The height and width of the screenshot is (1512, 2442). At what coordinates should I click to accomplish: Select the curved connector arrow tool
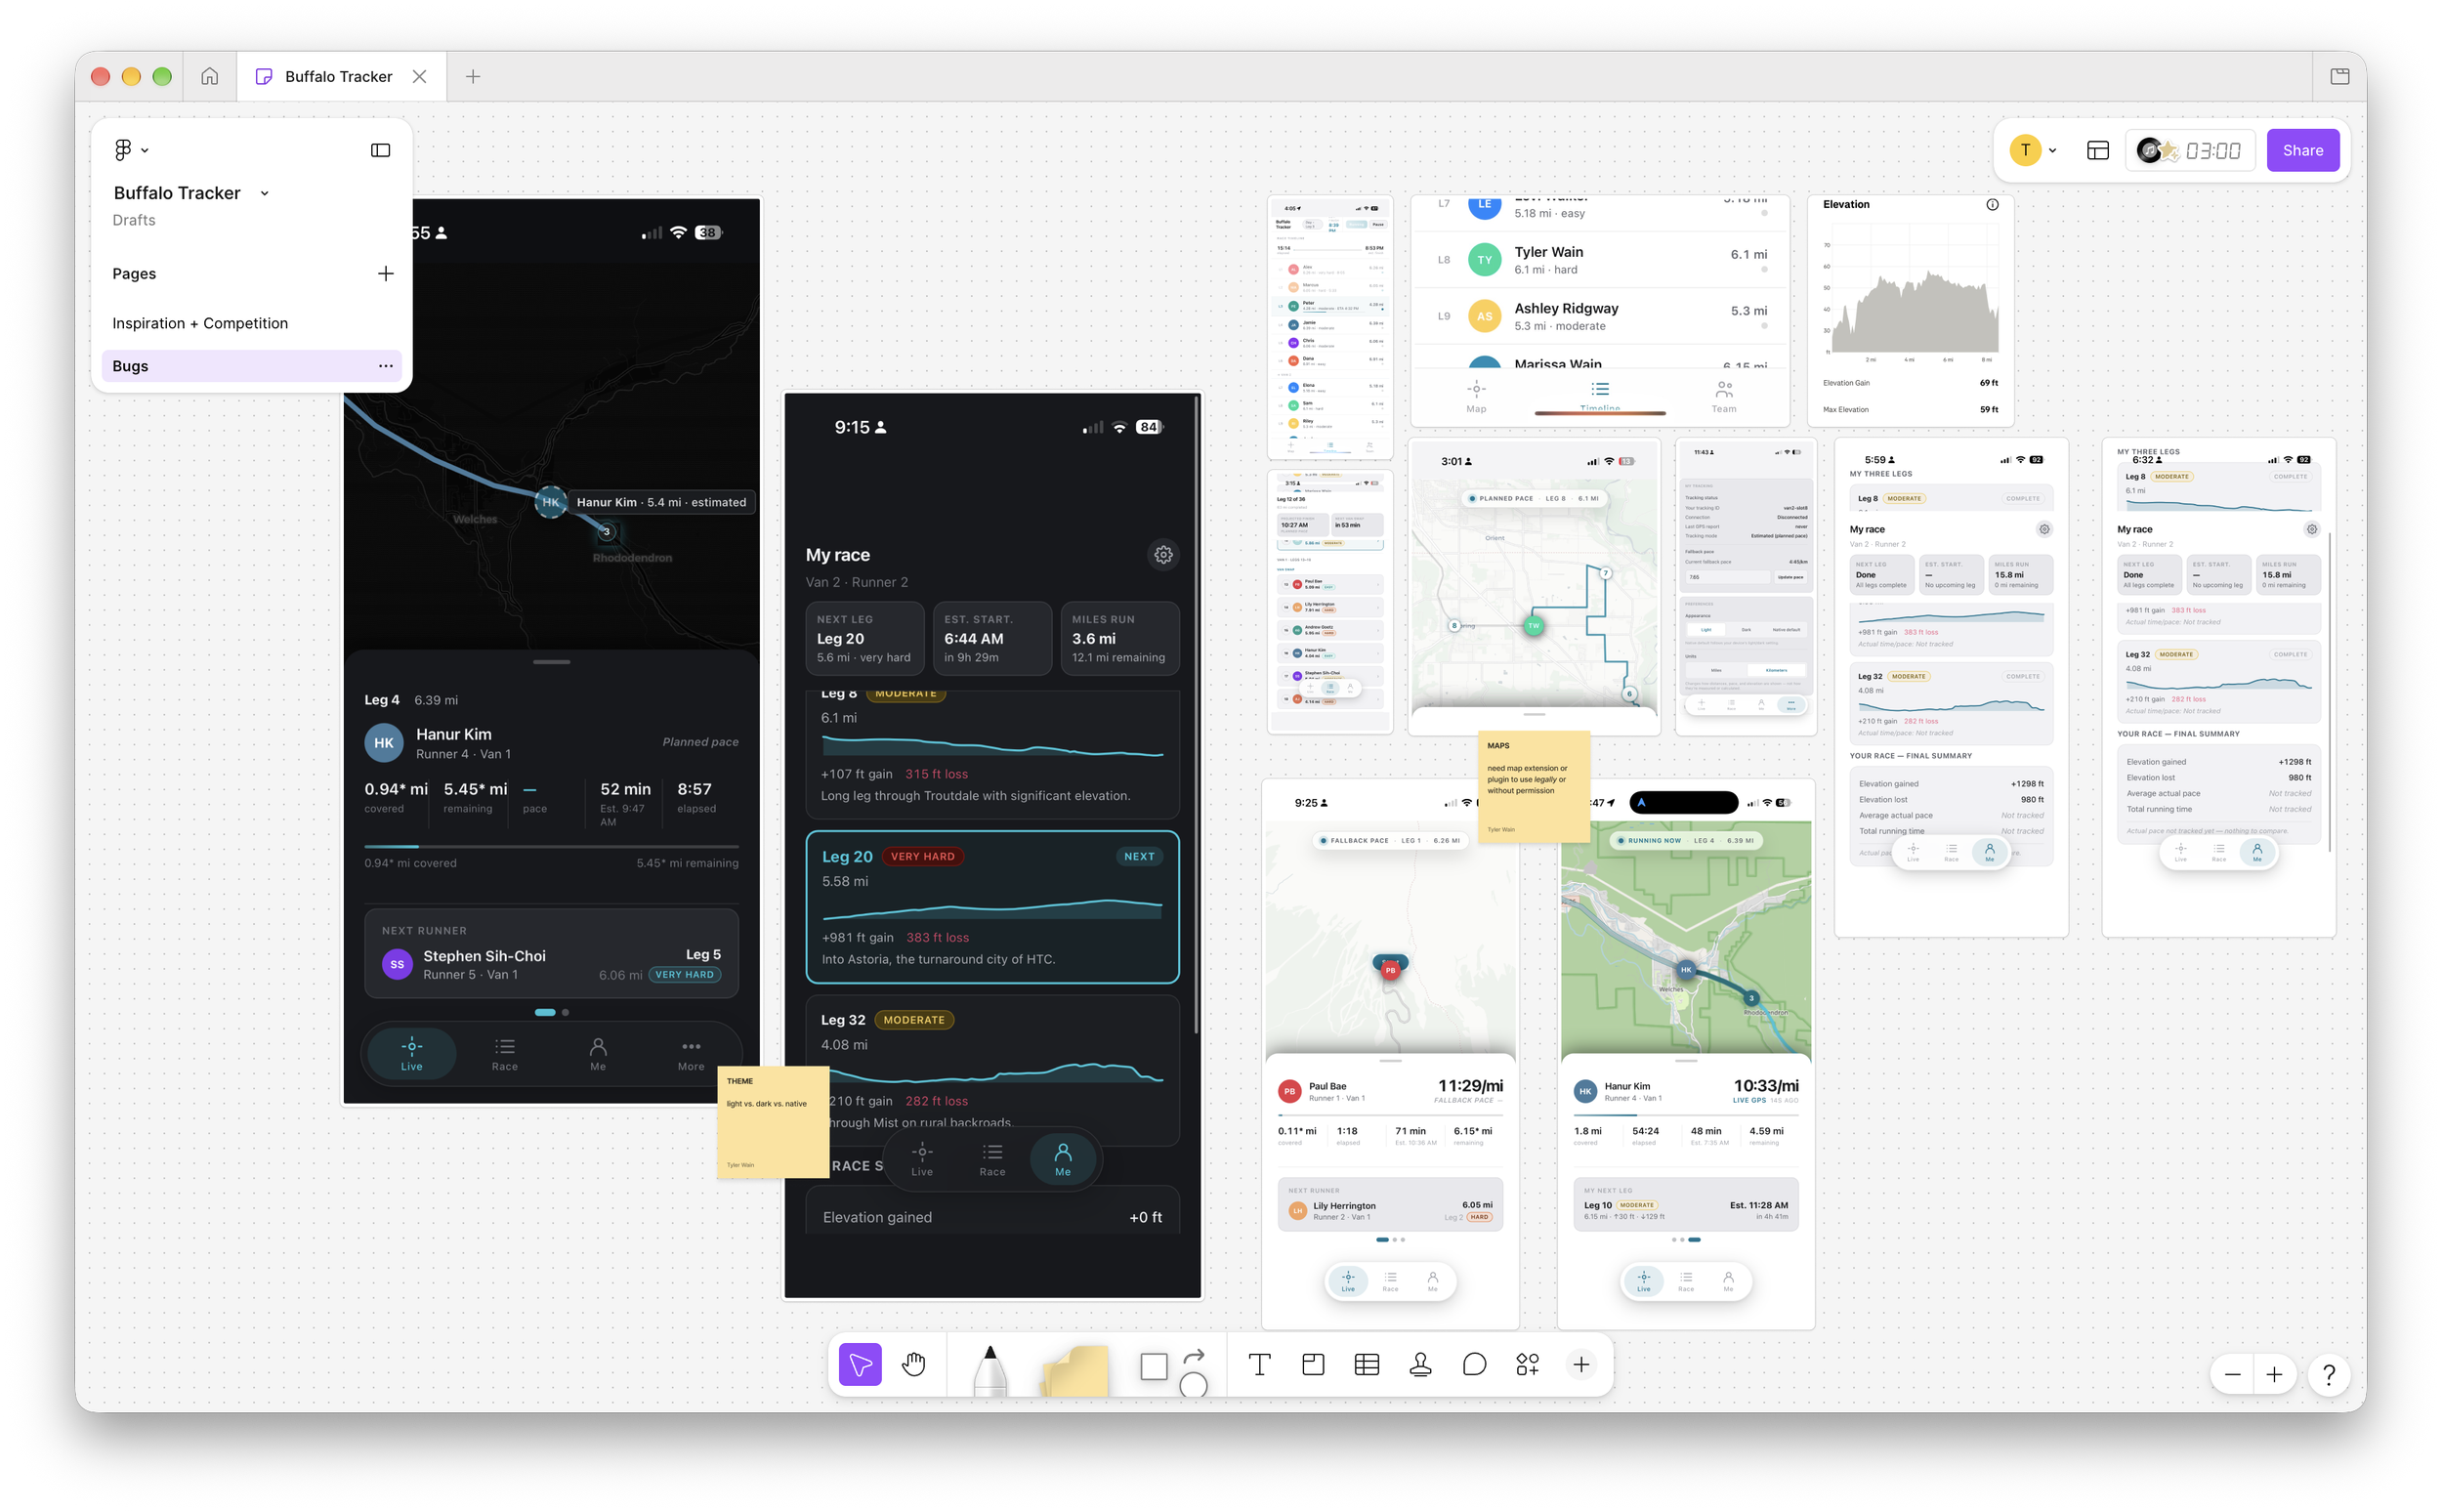[x=1194, y=1355]
